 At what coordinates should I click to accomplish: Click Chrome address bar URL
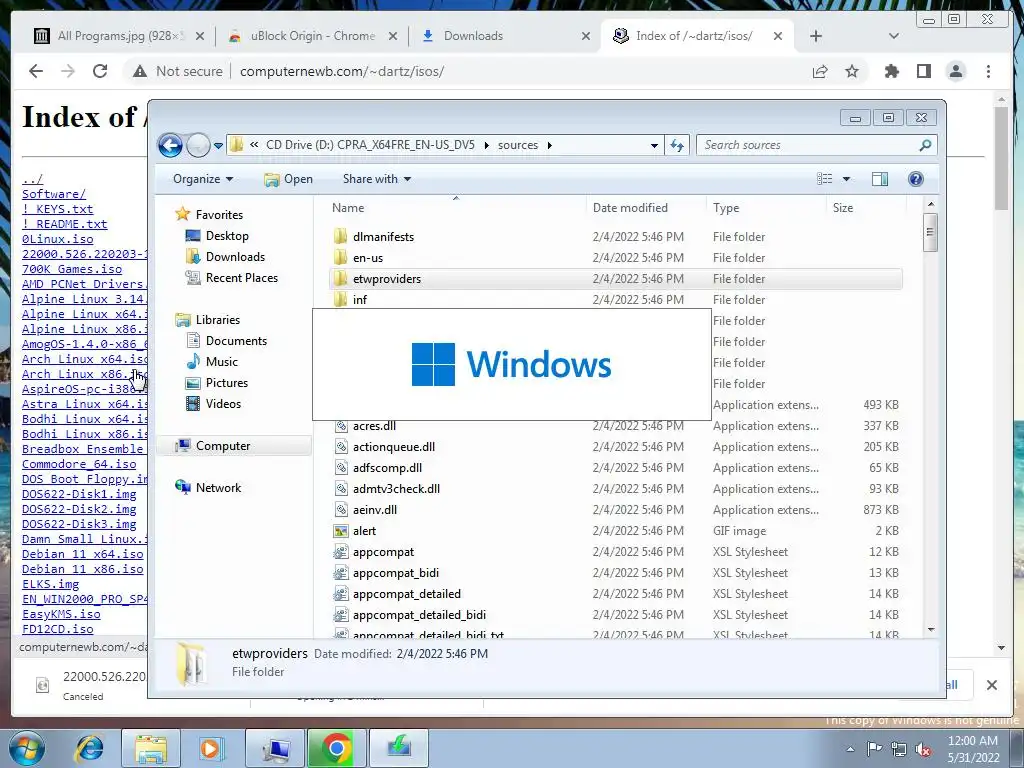tap(342, 71)
